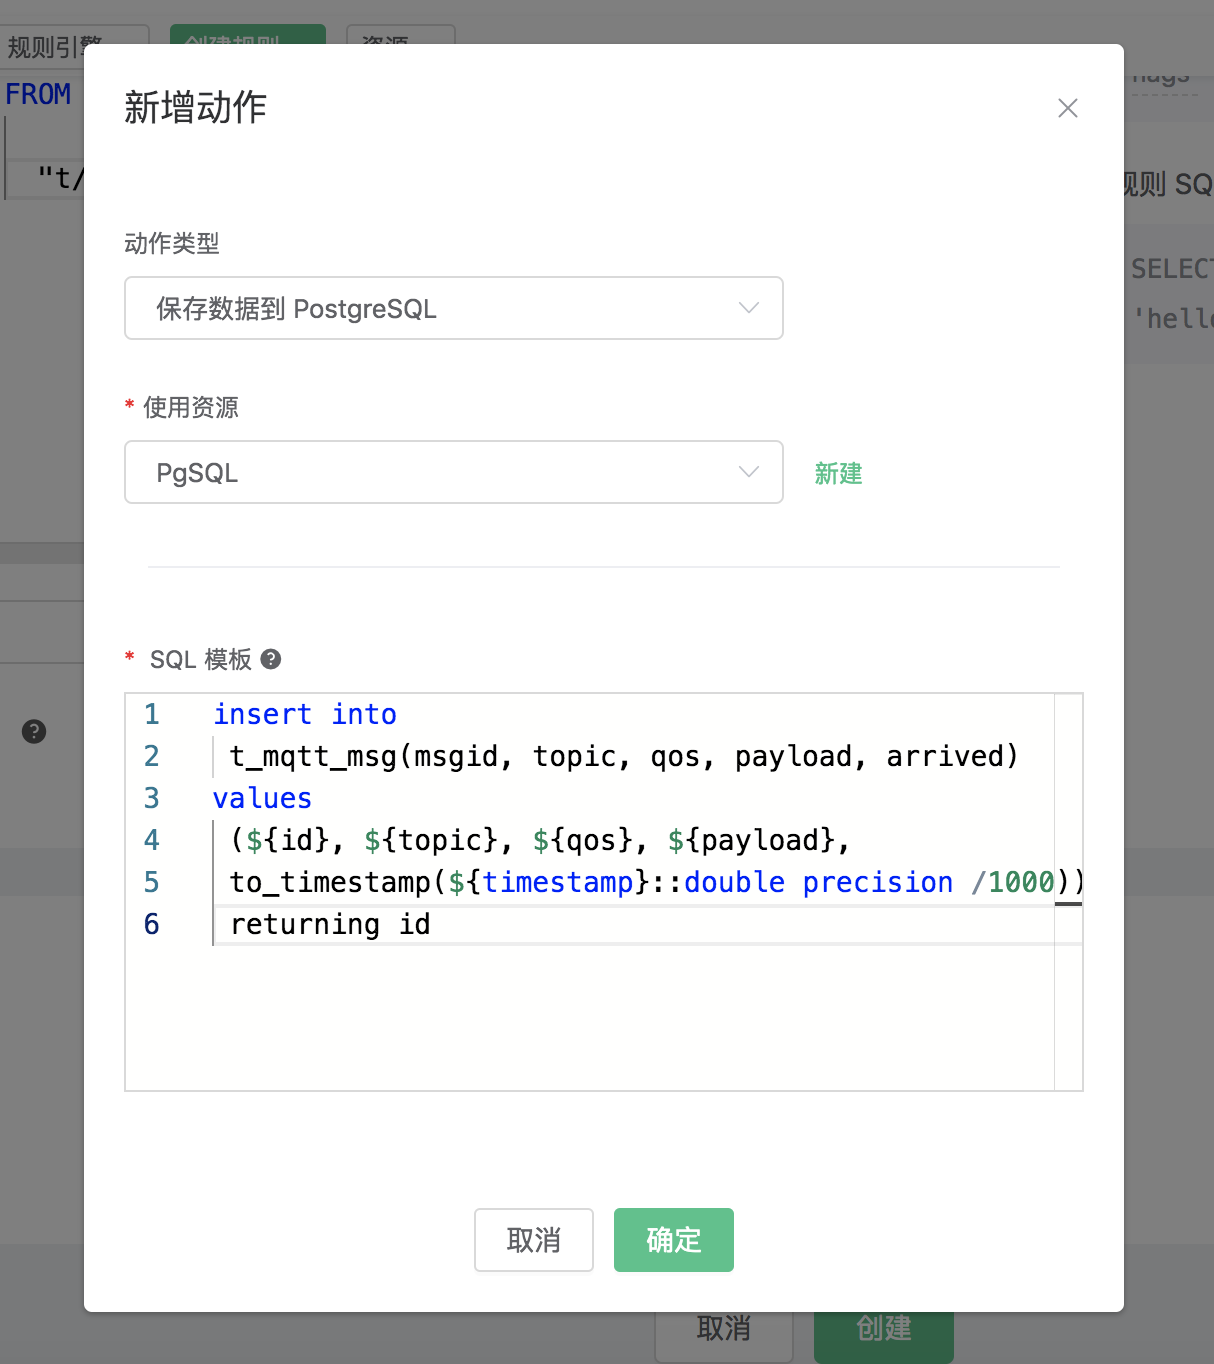
Task: Click line number 1 in the editor gutter
Action: point(151,714)
